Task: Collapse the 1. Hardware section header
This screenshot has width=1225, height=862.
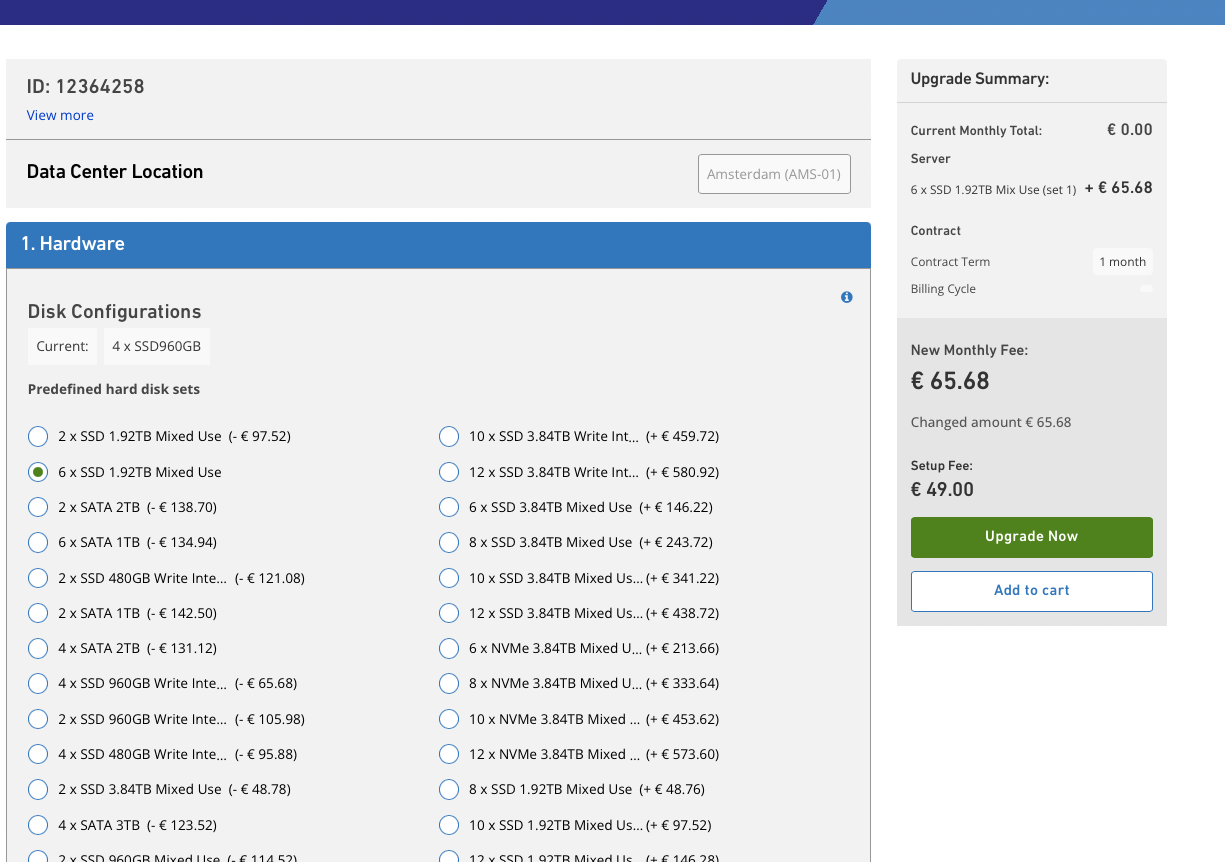Action: tap(438, 245)
